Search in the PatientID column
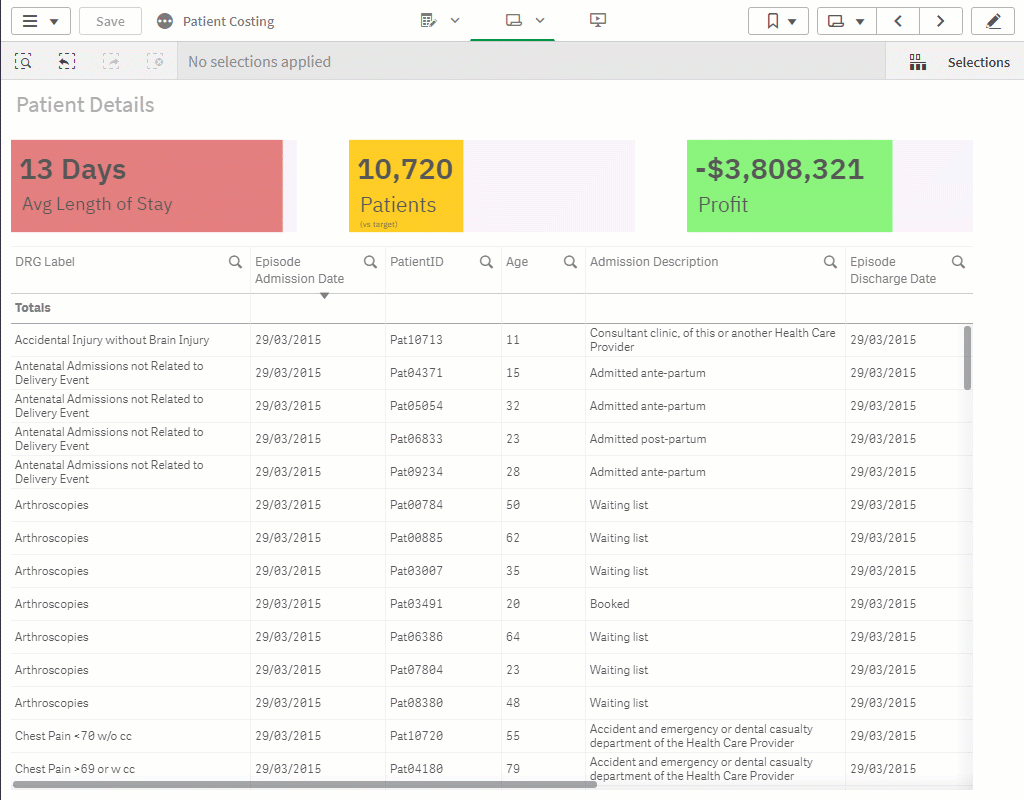Viewport: 1024px width, 800px height. (486, 262)
